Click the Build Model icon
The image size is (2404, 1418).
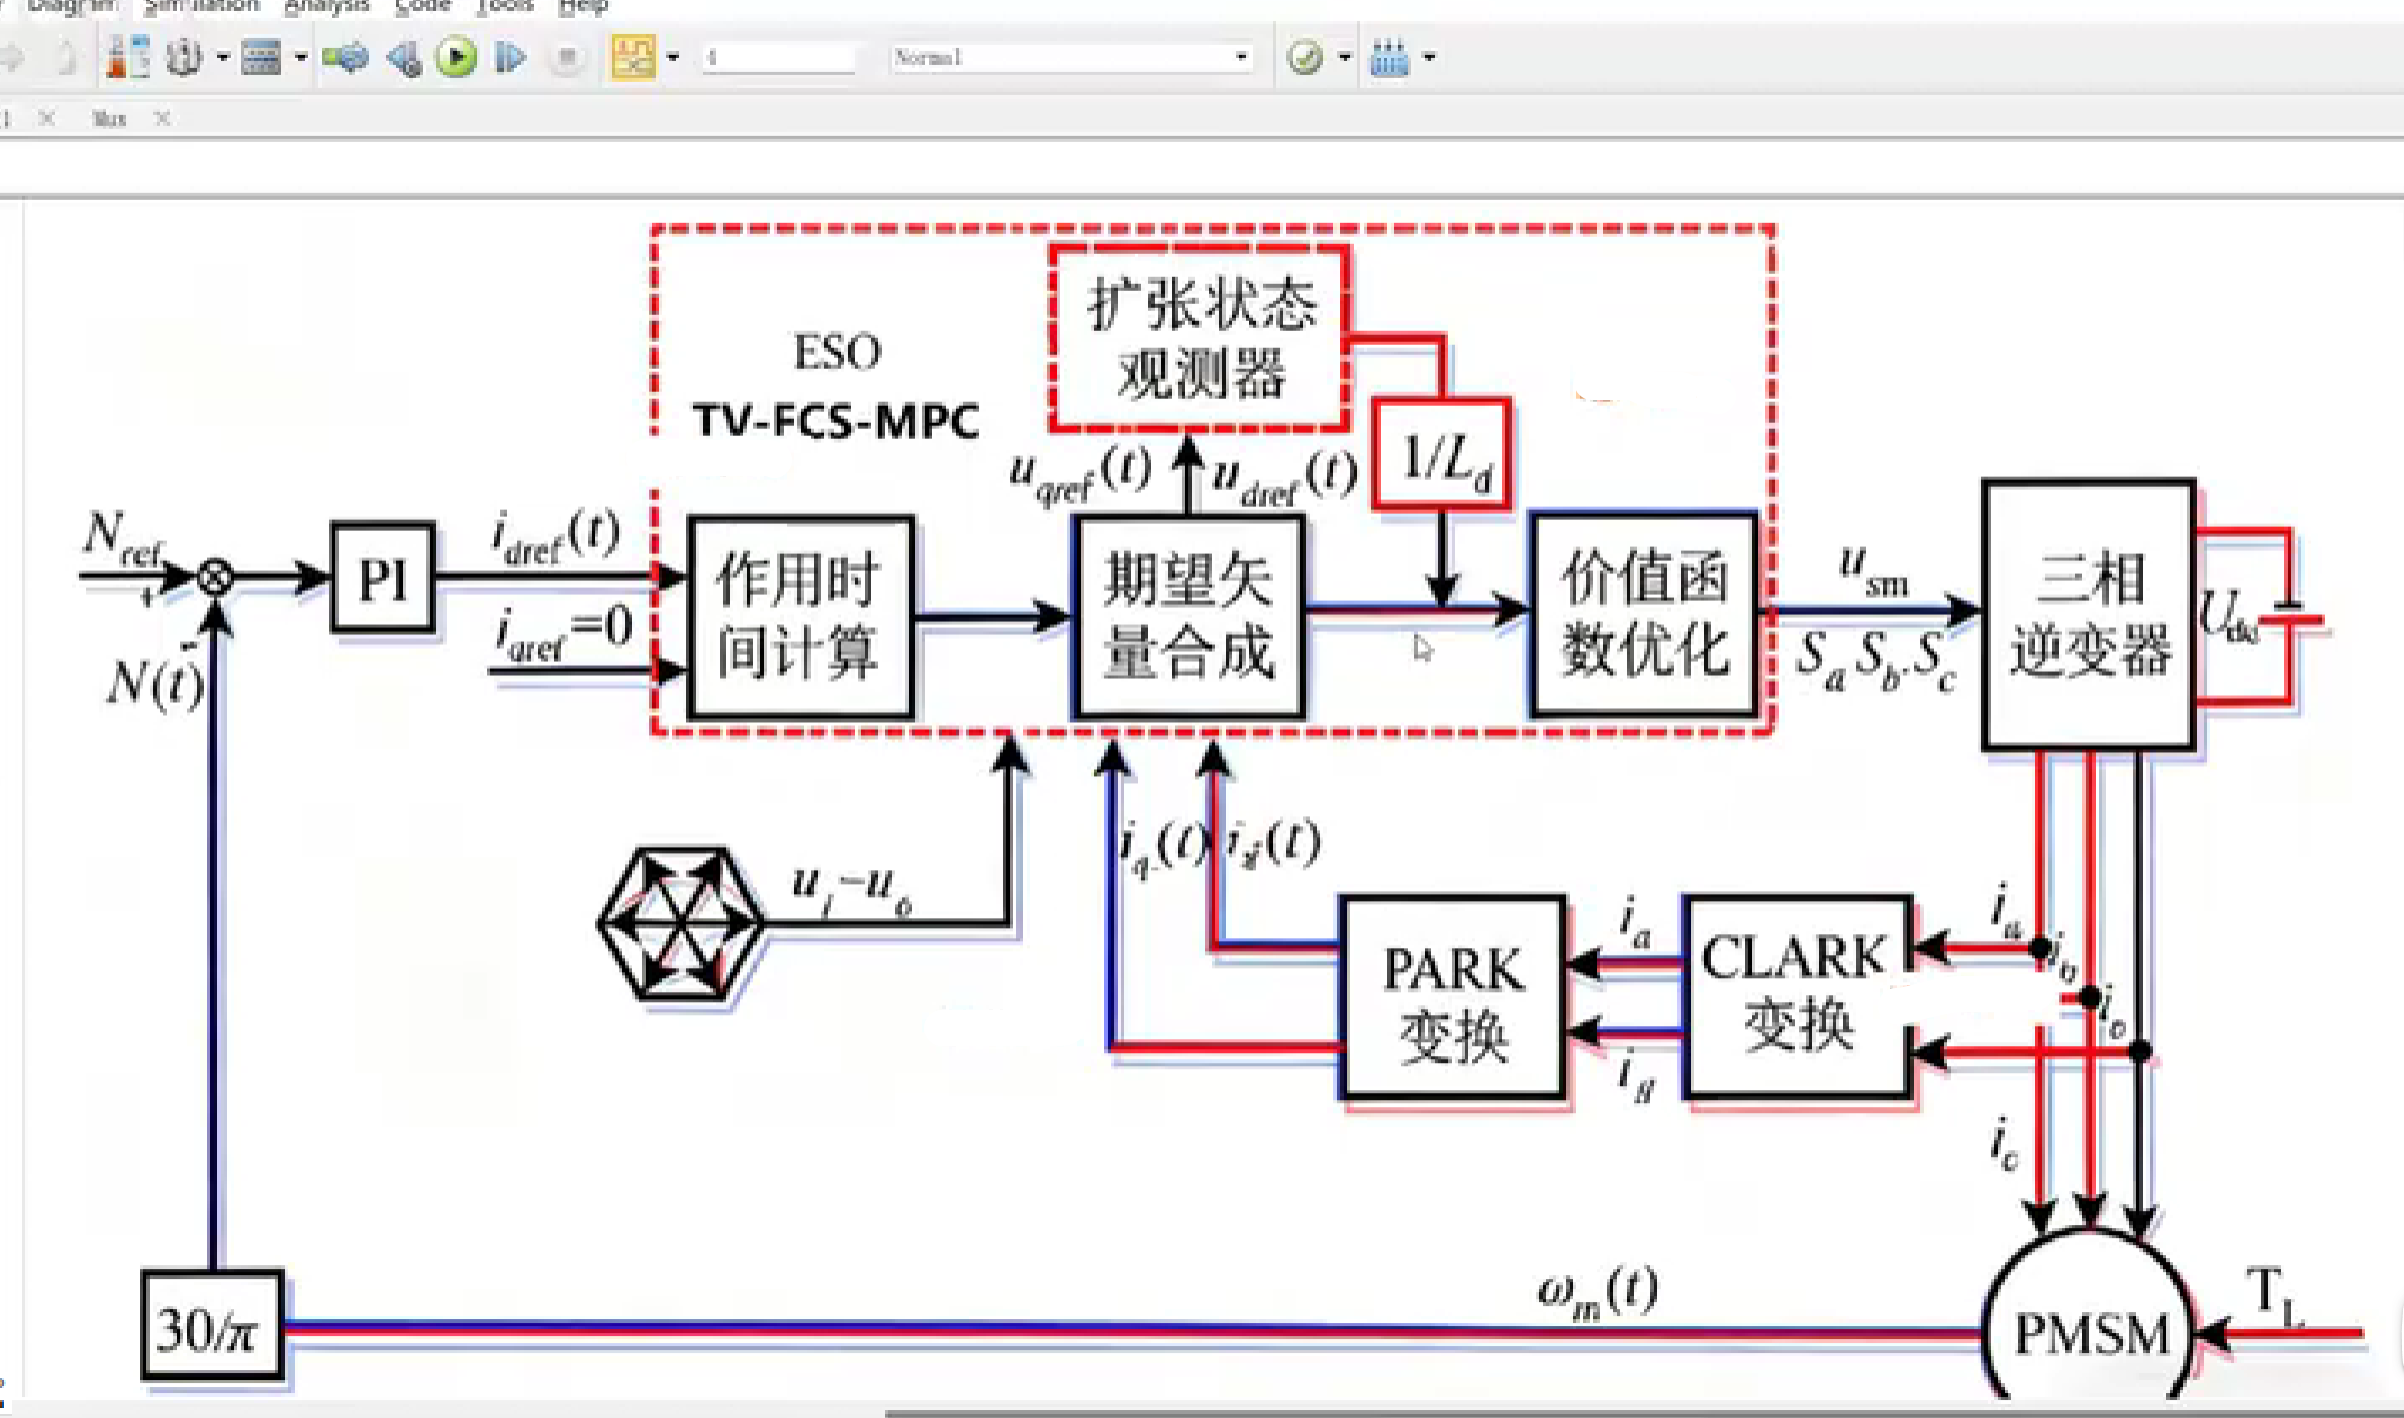pyautogui.click(x=1389, y=58)
